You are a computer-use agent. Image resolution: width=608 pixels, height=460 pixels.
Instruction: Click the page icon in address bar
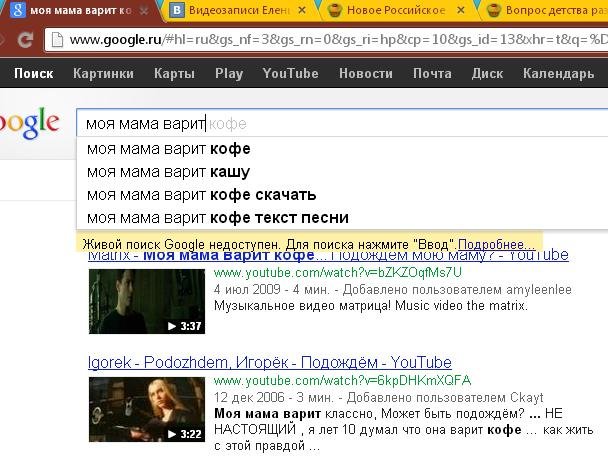[x=57, y=40]
